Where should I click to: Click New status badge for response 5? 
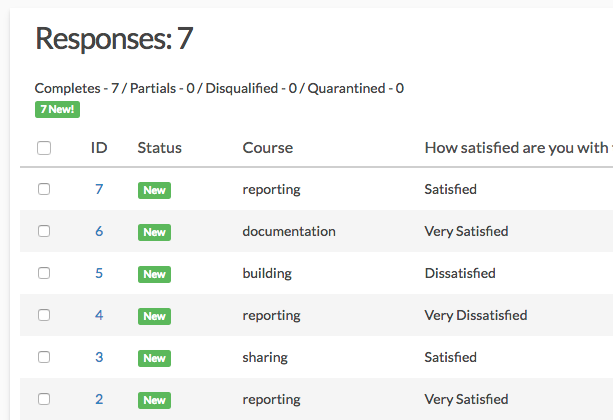154,274
